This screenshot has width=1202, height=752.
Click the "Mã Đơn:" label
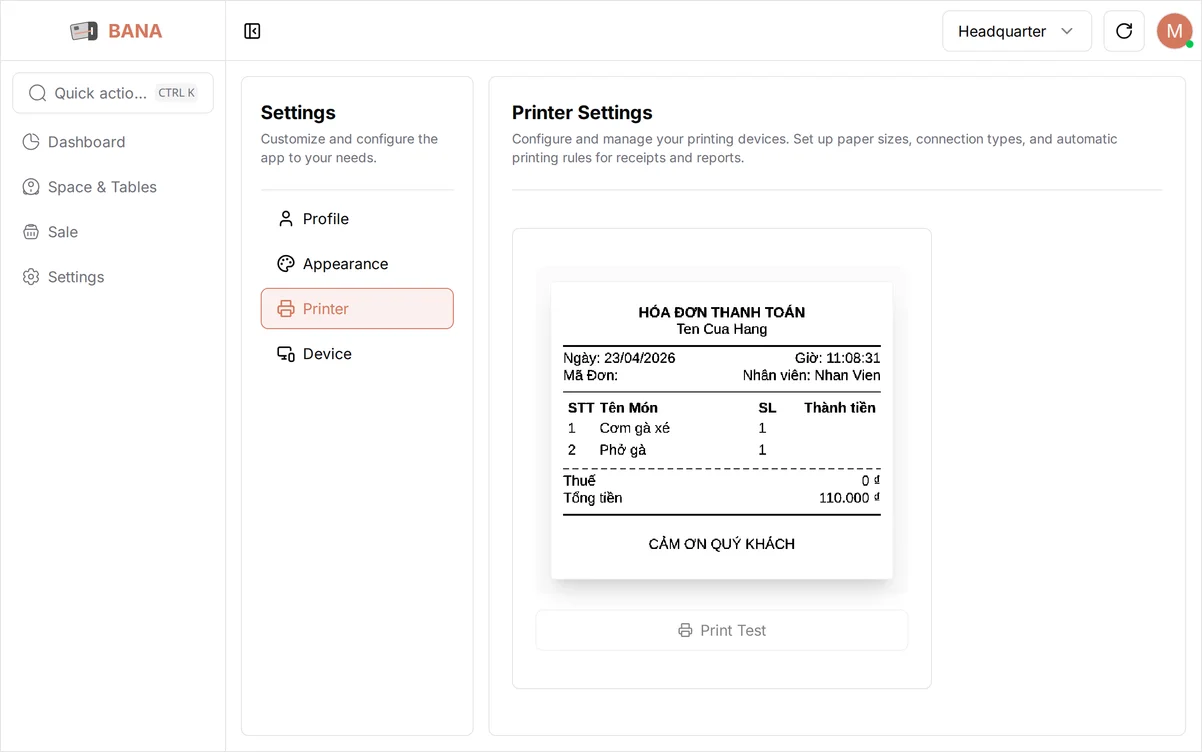point(591,375)
